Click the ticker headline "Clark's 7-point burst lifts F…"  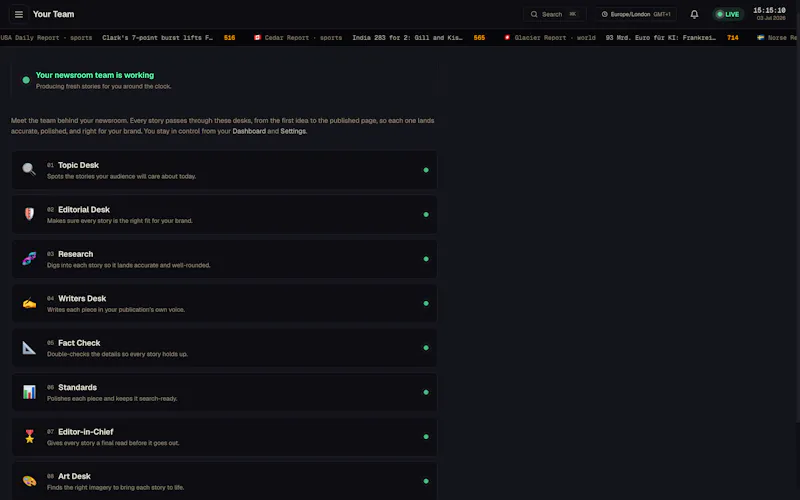157,38
